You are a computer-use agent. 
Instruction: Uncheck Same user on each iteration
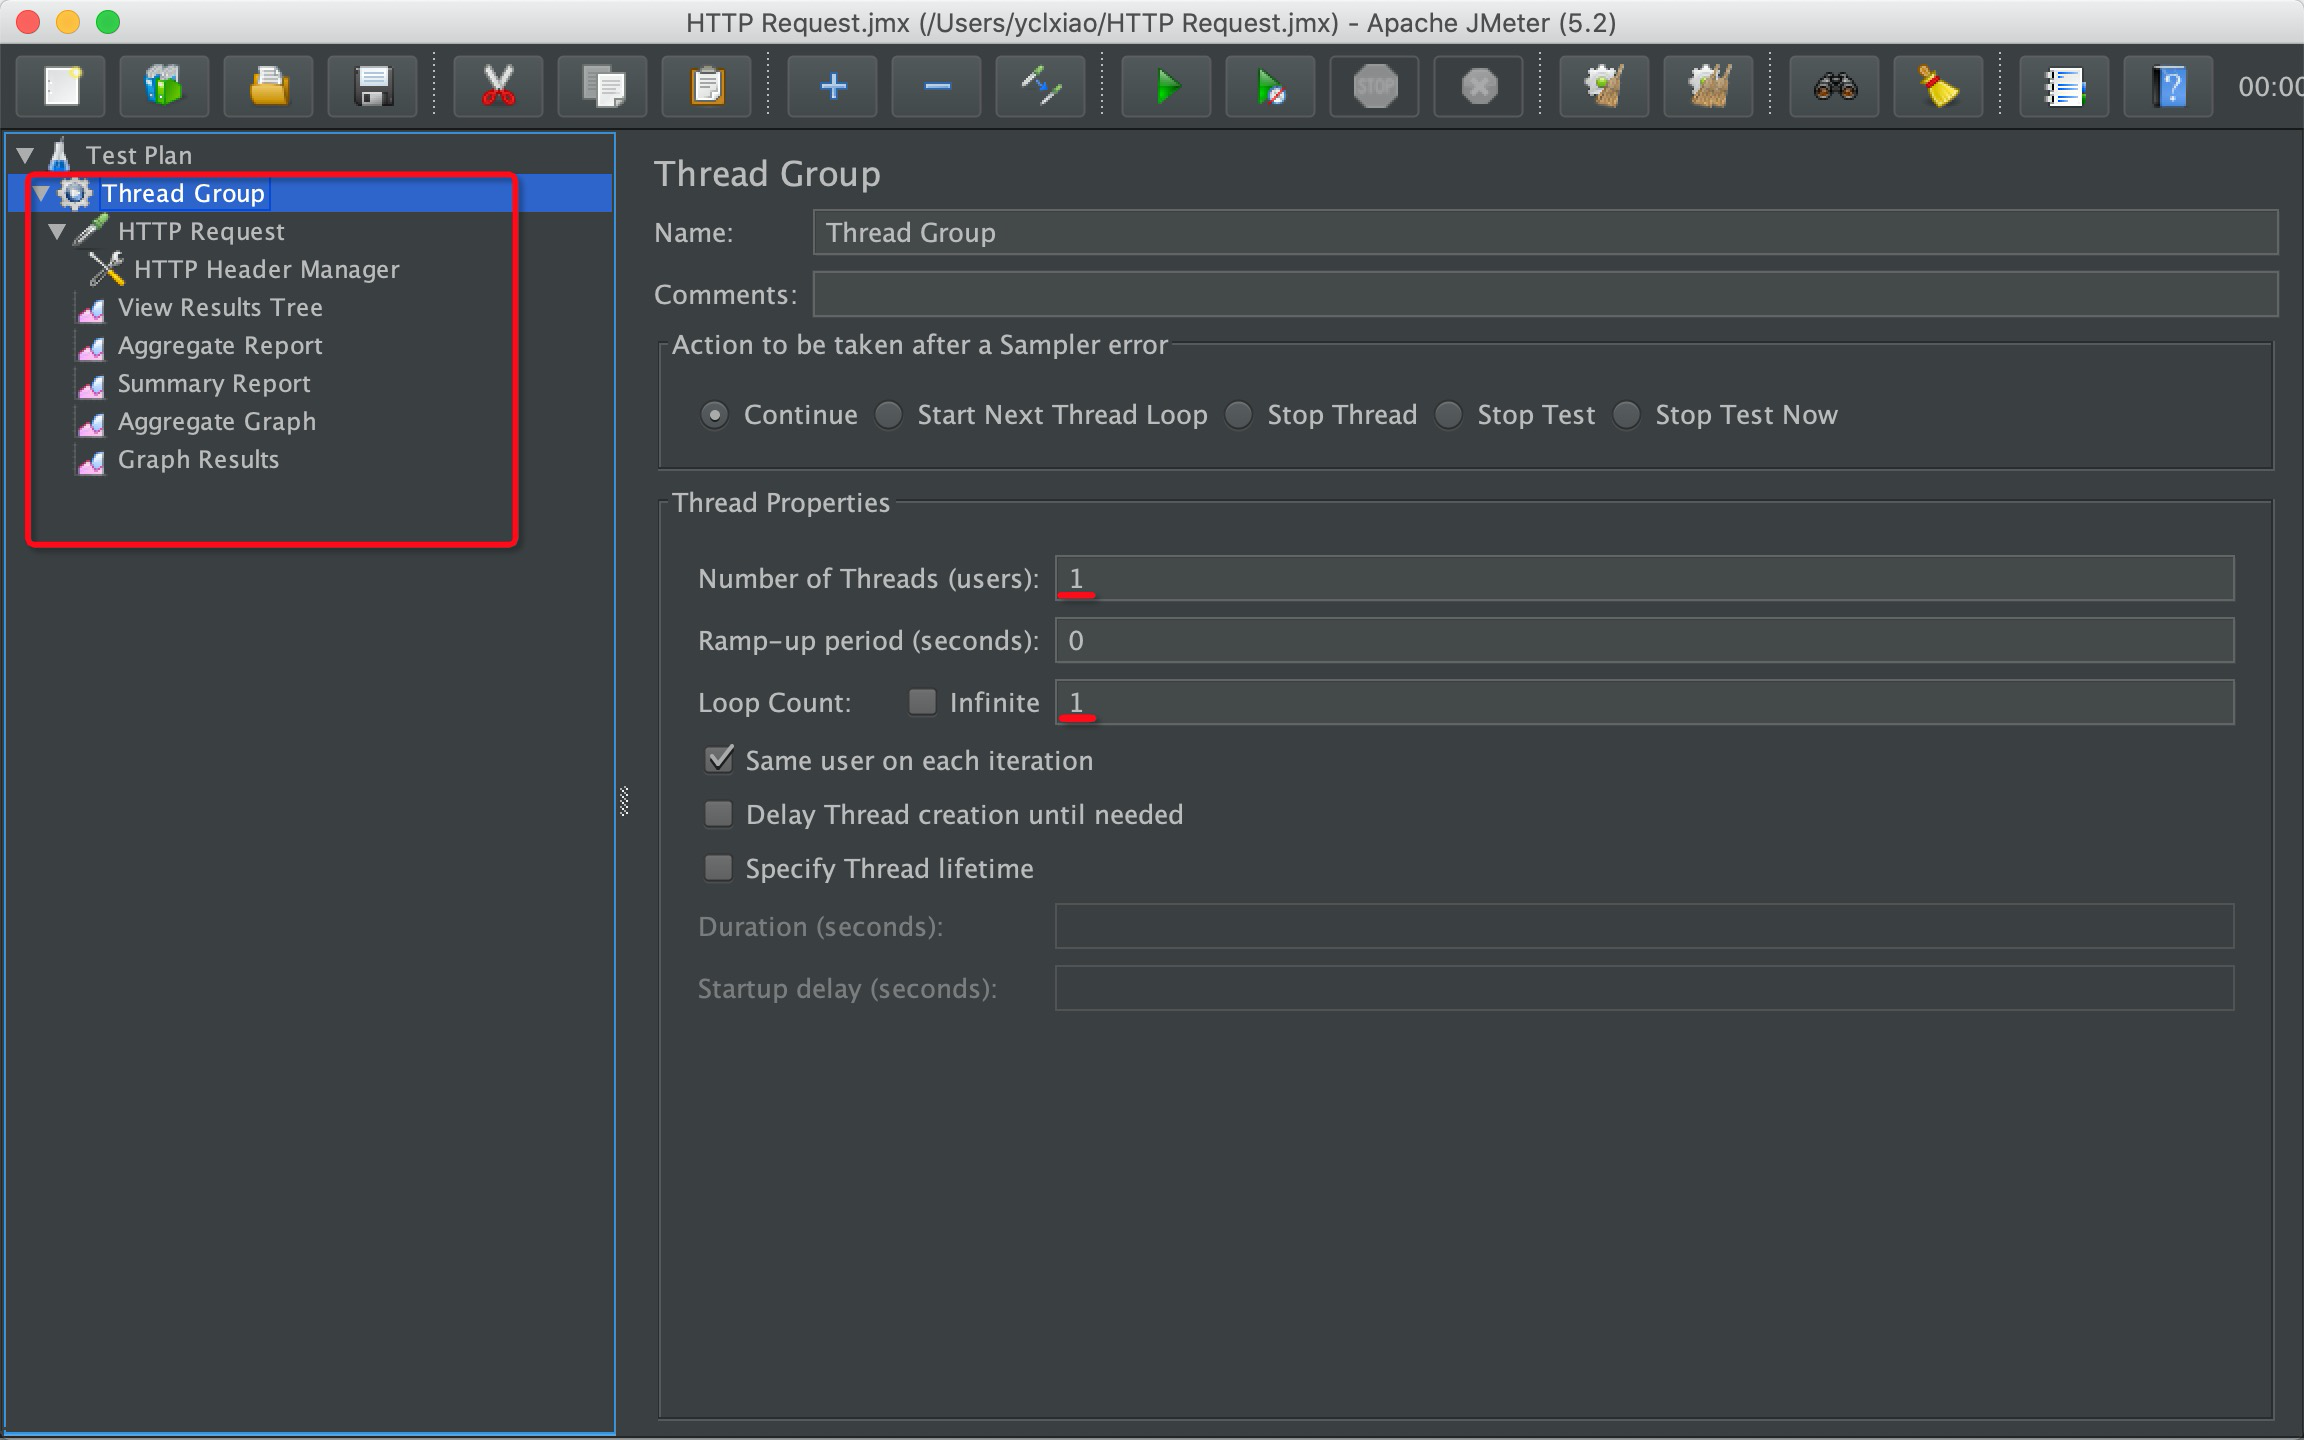click(x=719, y=760)
